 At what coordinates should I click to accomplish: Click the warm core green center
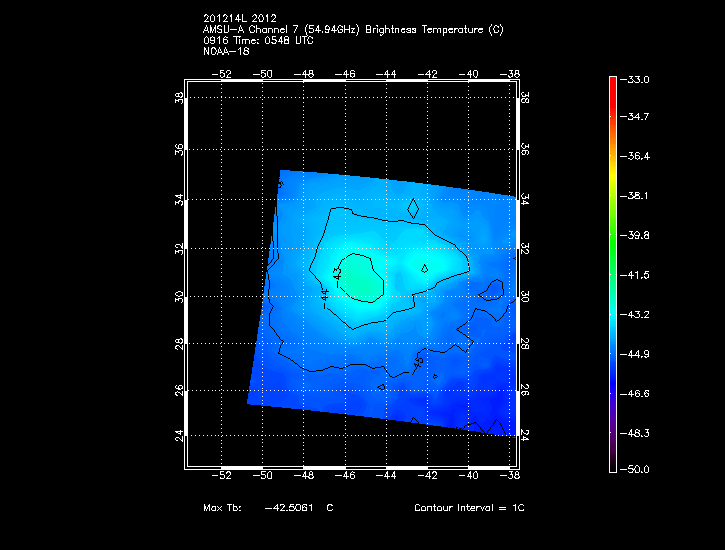(360, 282)
